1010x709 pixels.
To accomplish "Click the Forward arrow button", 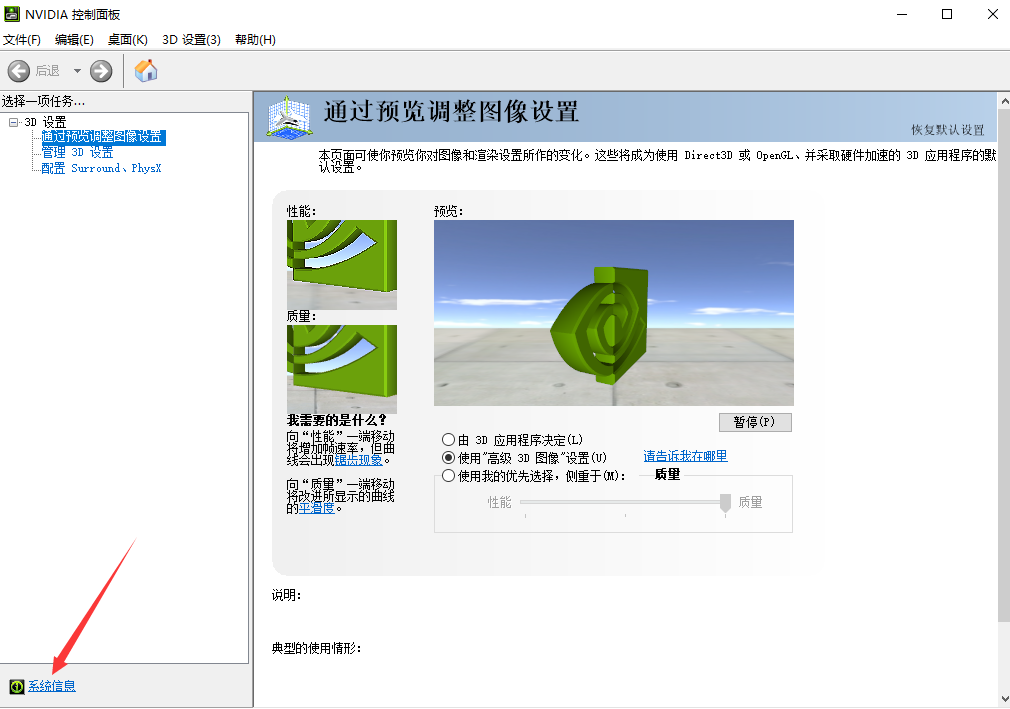I will point(101,71).
